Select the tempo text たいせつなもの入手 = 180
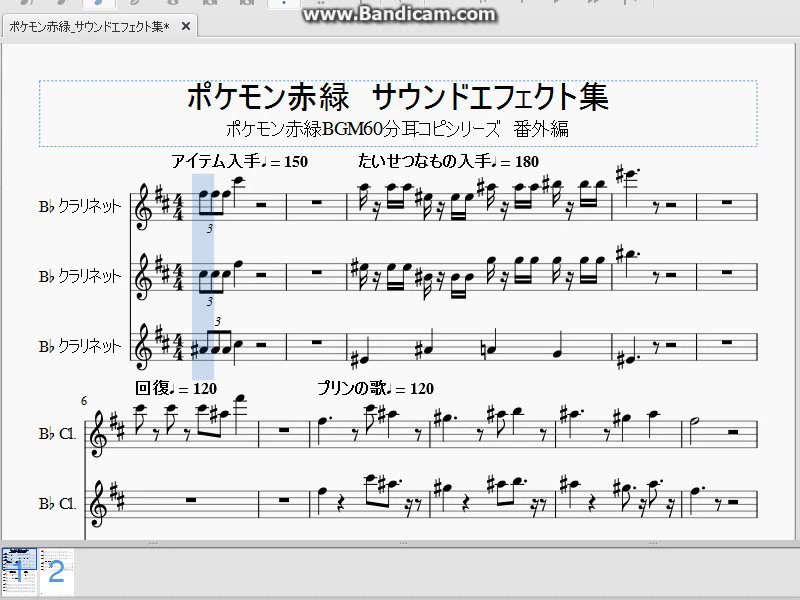Viewport: 800px width, 600px height. click(x=448, y=161)
